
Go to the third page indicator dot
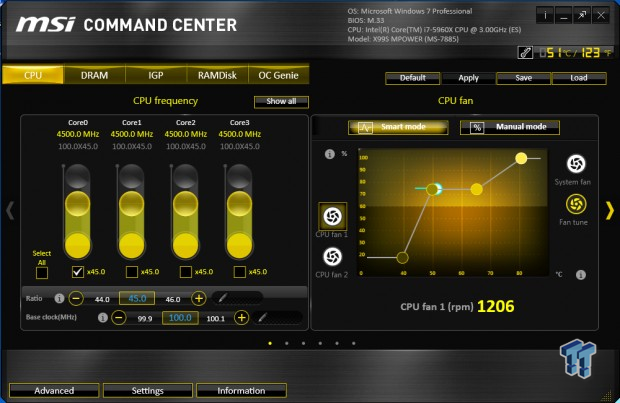(x=303, y=343)
